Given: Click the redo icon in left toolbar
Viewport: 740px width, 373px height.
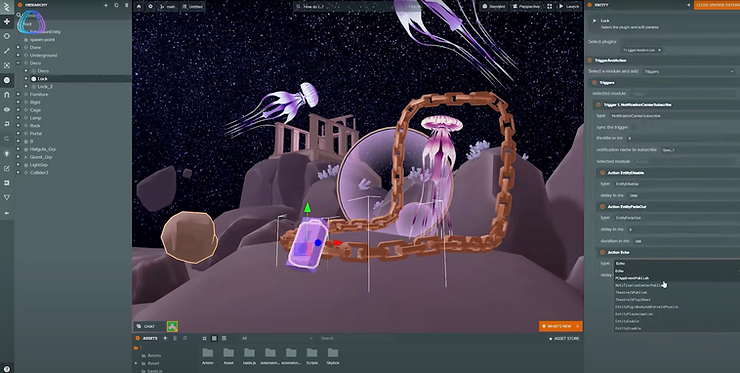Looking at the screenshot, I should click(x=7, y=138).
